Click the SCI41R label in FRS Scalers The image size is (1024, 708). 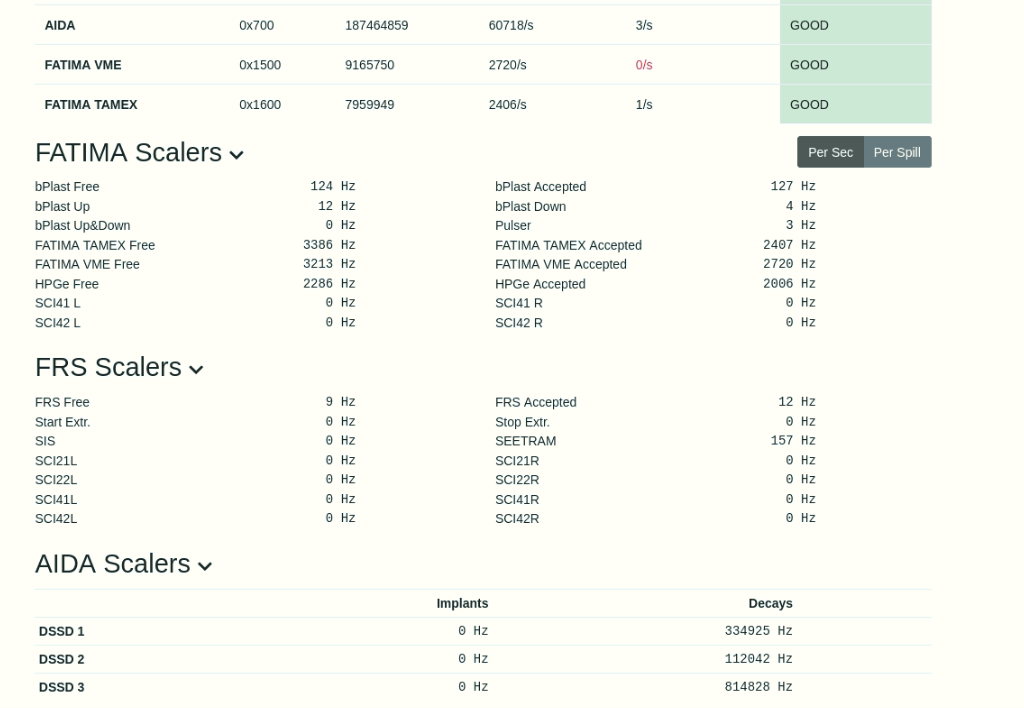(x=517, y=499)
